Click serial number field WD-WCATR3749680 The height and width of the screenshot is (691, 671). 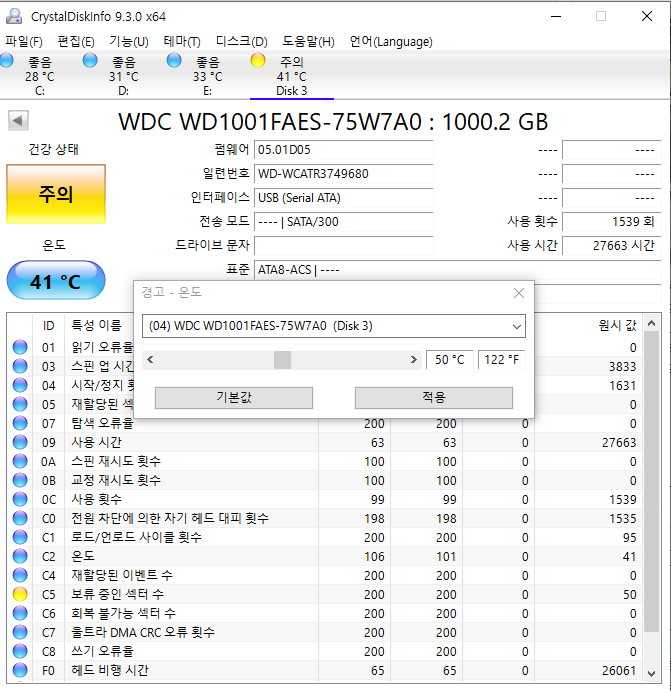coord(344,174)
